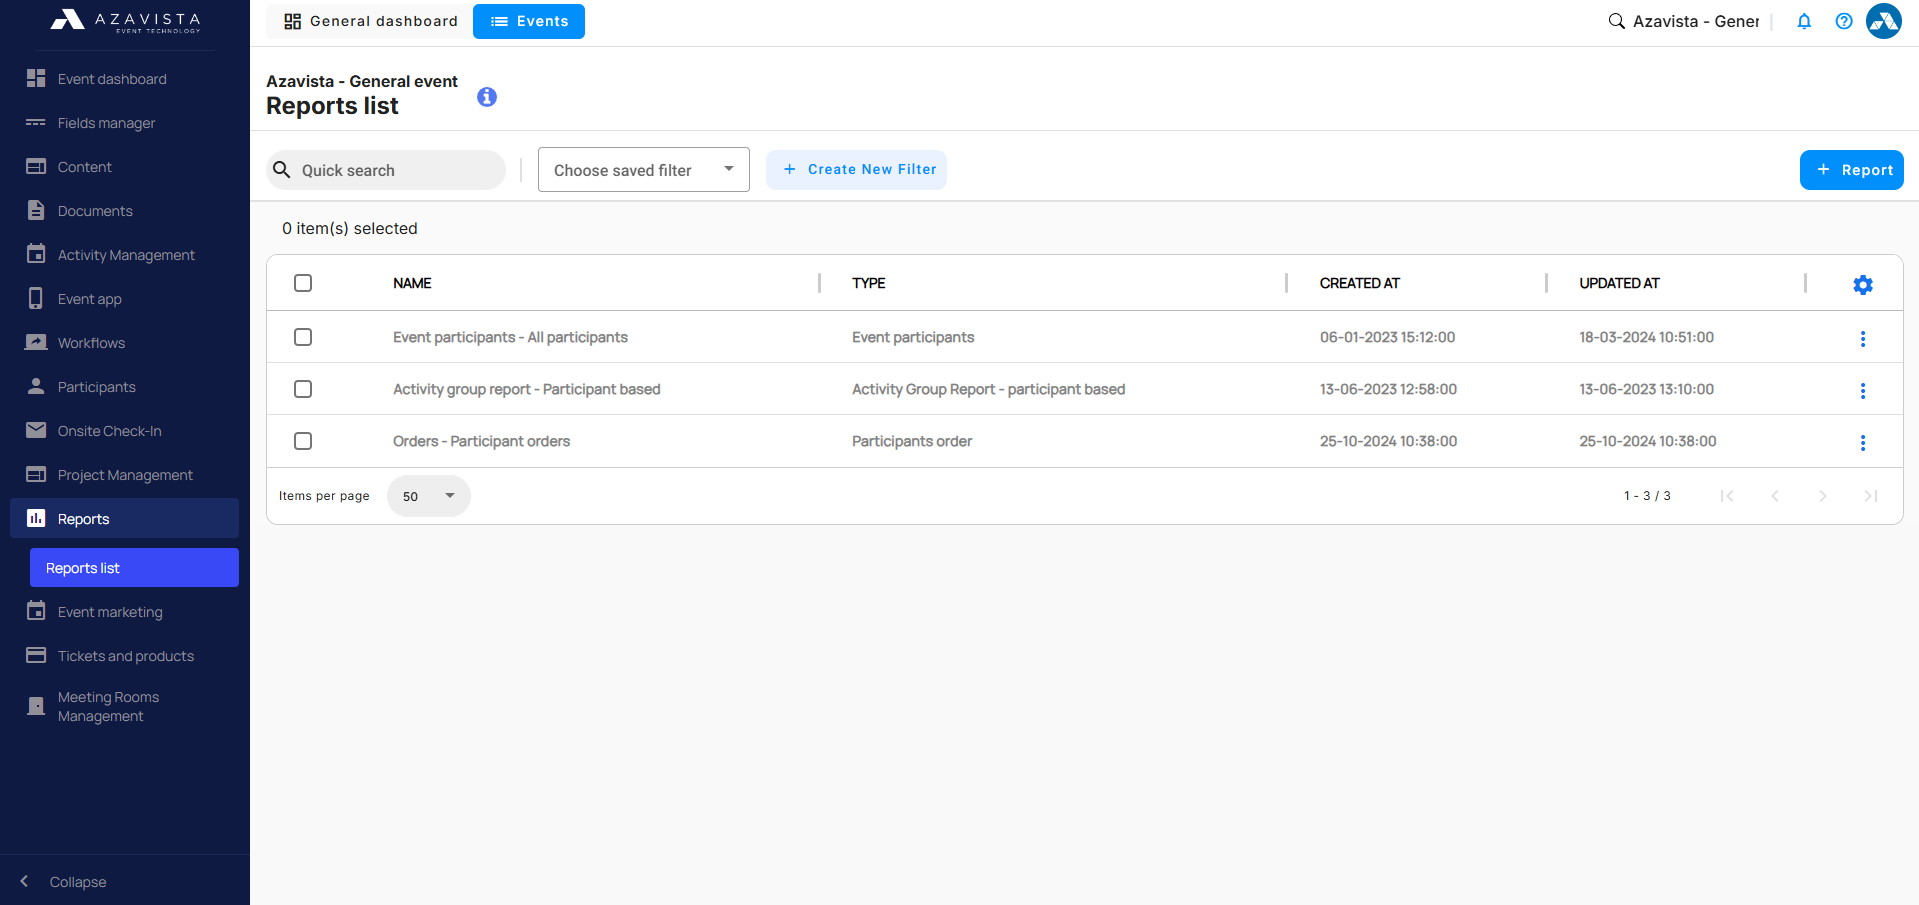
Task: Check the Activity group report row
Action: point(303,389)
